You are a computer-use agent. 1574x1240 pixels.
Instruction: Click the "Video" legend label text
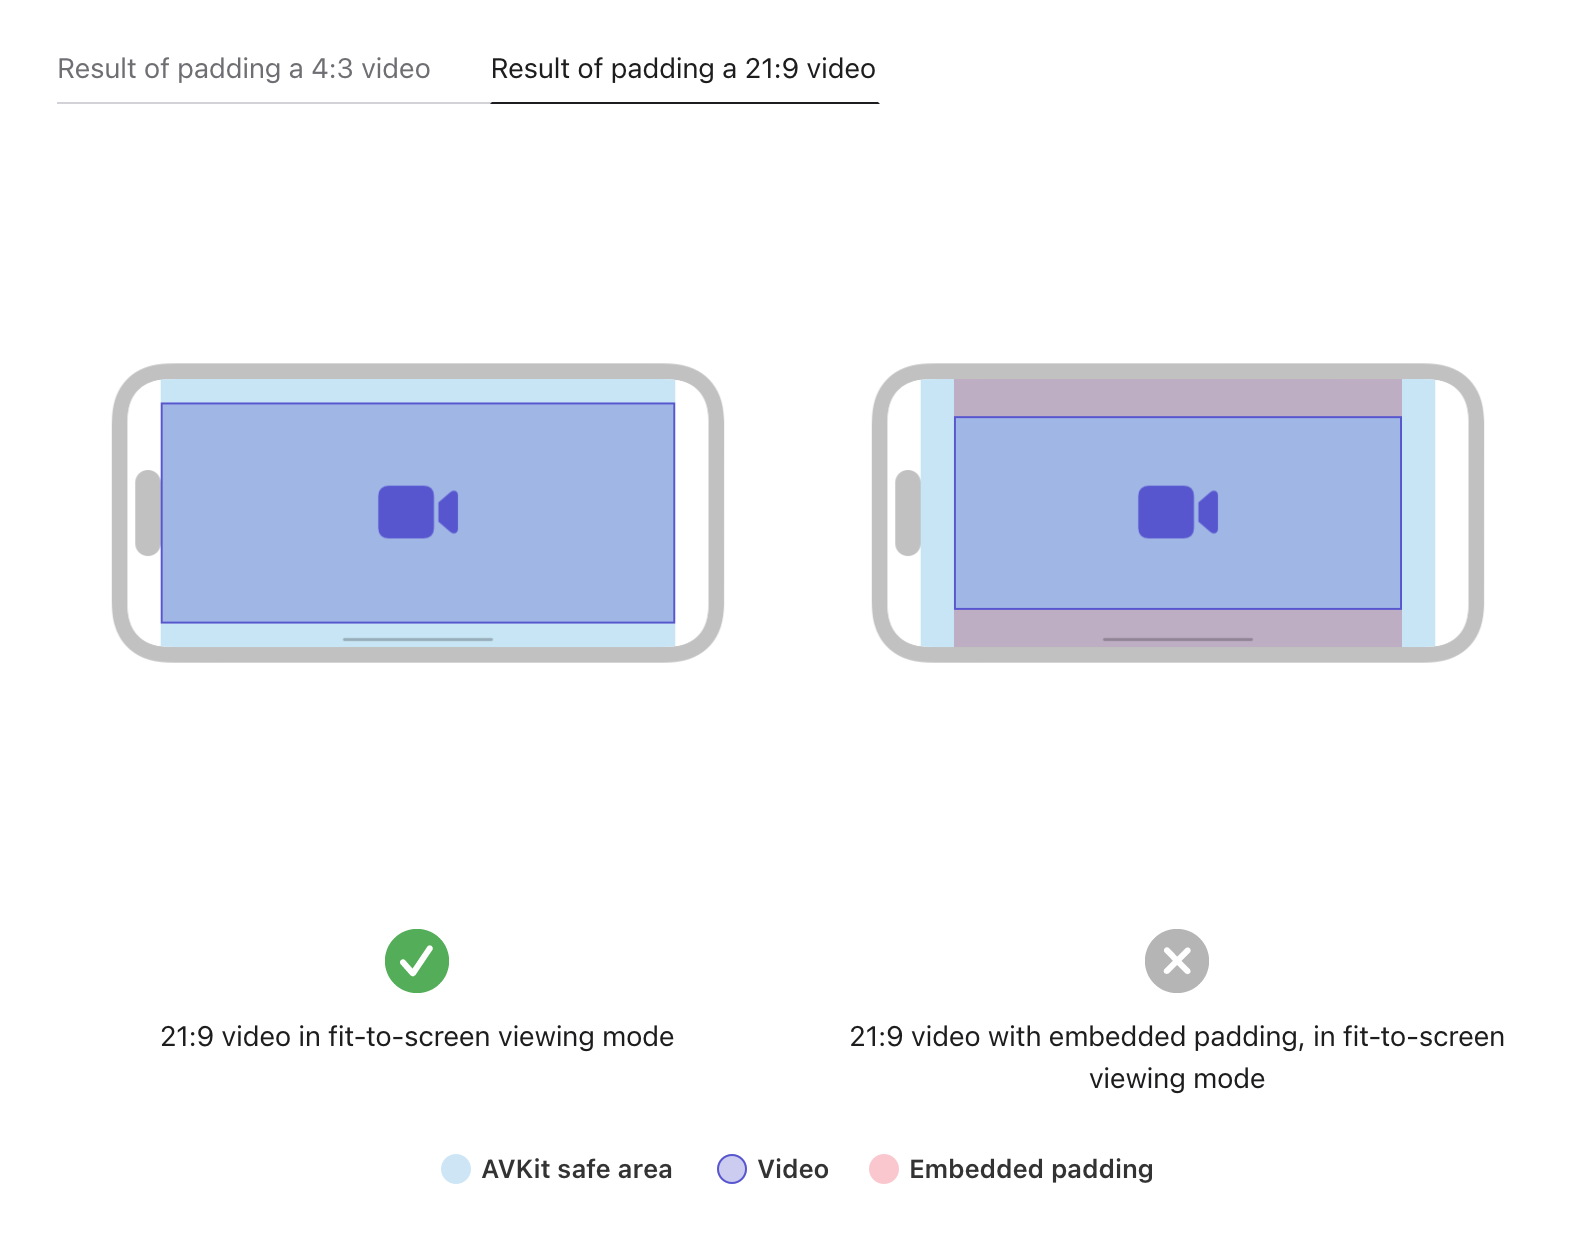(x=793, y=1169)
